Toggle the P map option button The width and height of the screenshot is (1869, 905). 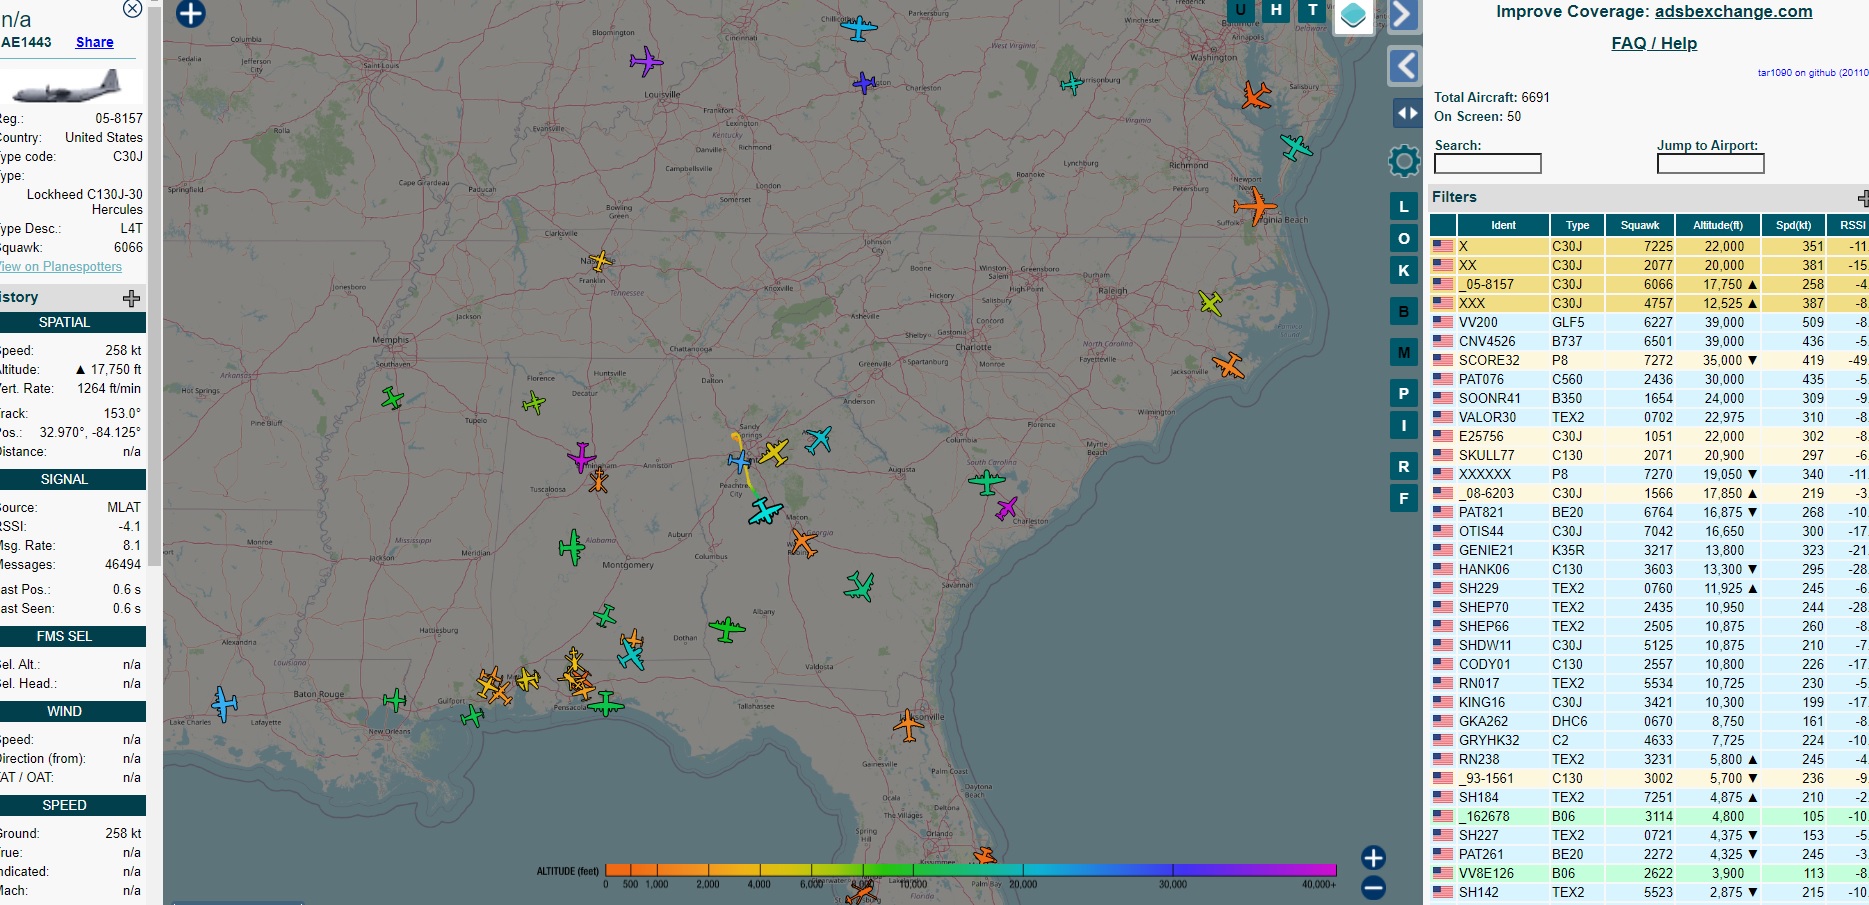1404,393
